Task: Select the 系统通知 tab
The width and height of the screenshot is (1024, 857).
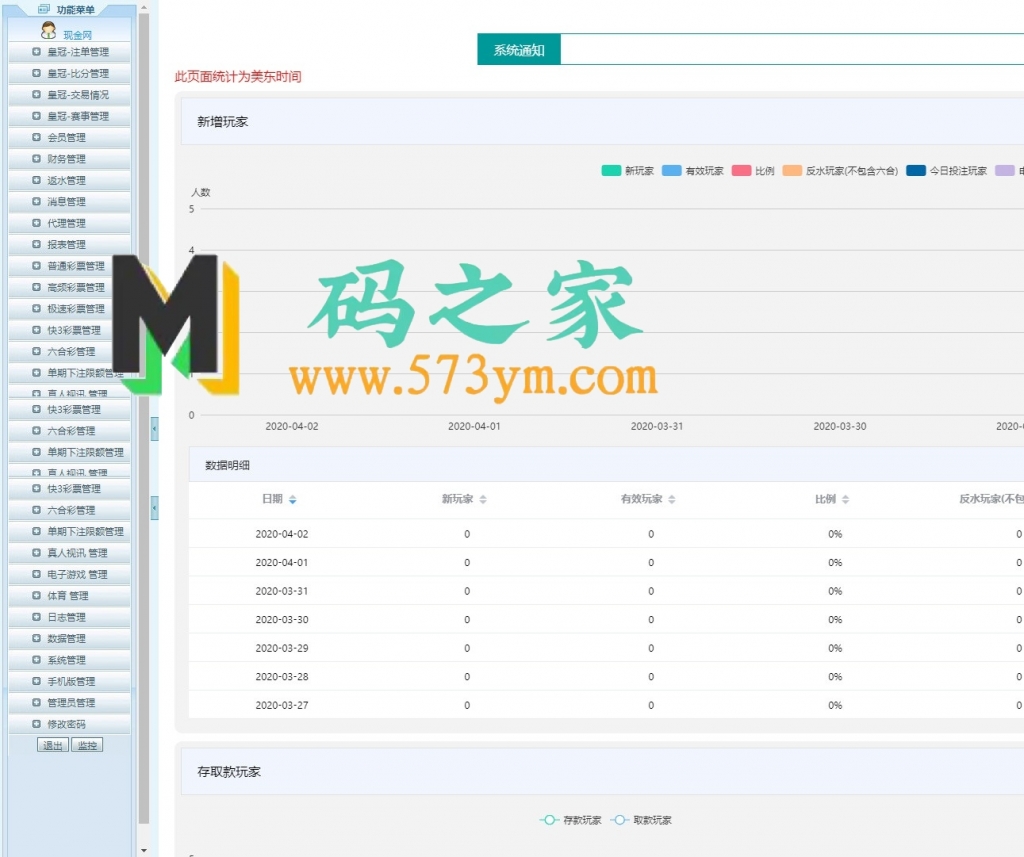Action: pos(519,50)
